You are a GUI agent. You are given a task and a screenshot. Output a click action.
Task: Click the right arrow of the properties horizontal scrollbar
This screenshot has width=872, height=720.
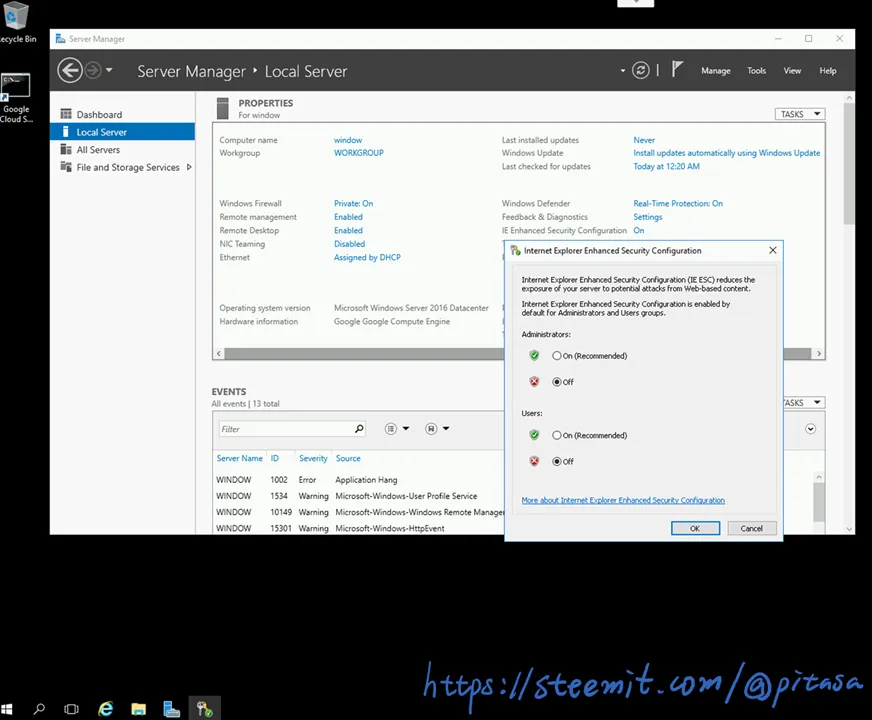tap(819, 354)
